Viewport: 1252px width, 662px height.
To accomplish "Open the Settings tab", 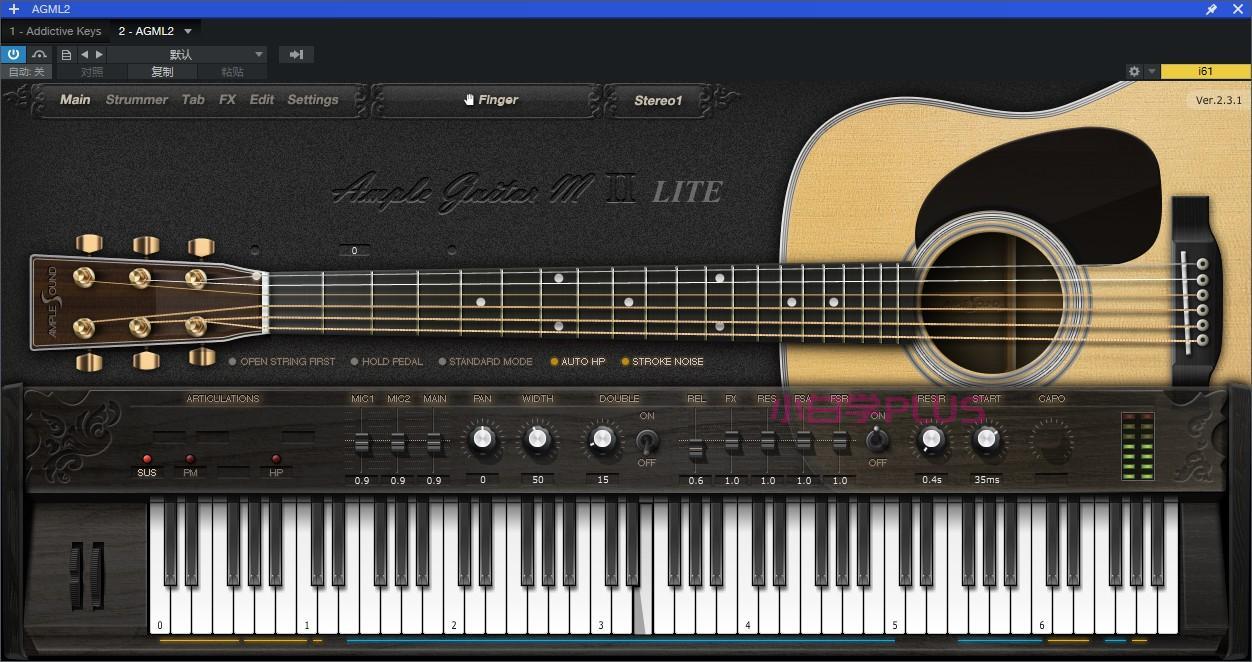I will point(313,100).
